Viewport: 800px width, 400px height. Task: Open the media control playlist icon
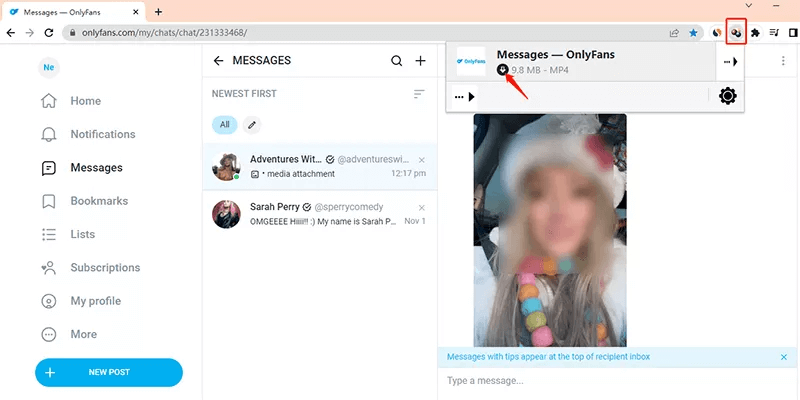[774, 33]
